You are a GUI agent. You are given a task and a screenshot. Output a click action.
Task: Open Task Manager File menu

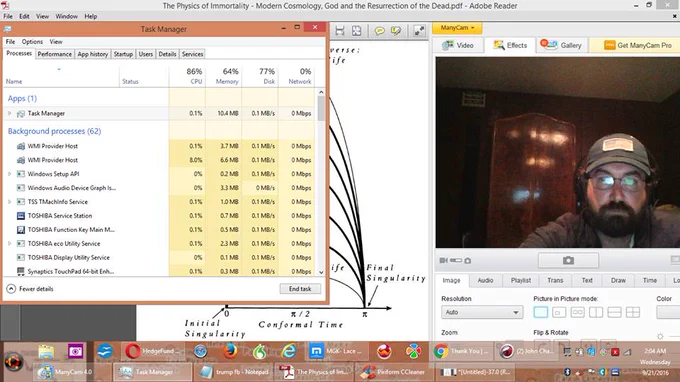point(10,42)
